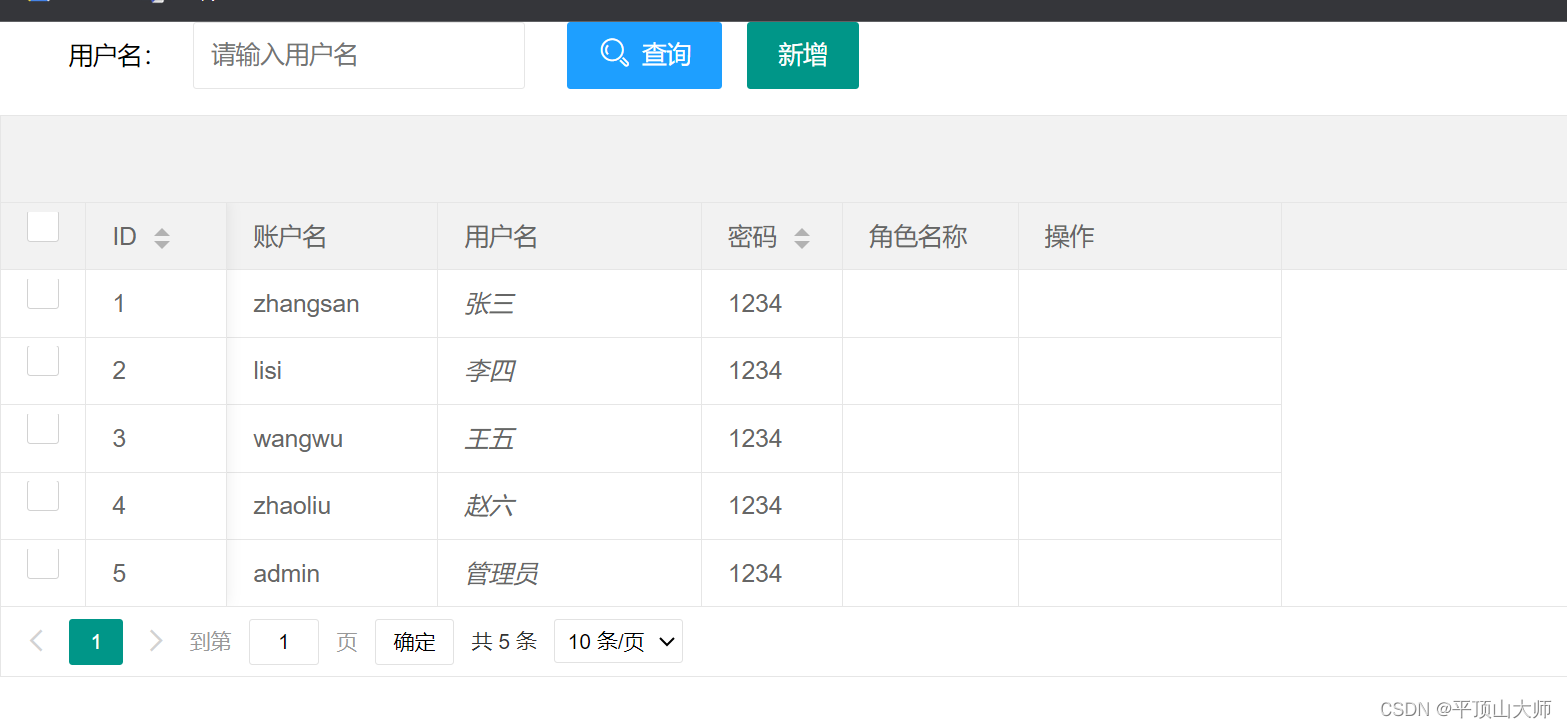Click the admin account name cell
The width and height of the screenshot is (1567, 728).
tap(332, 574)
